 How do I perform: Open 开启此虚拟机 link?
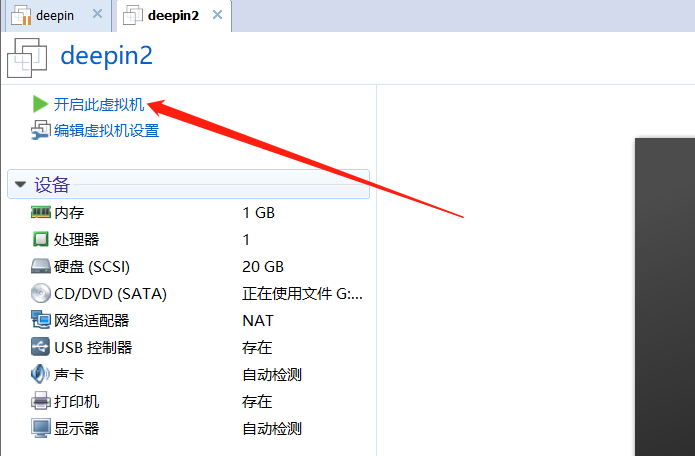[99, 105]
